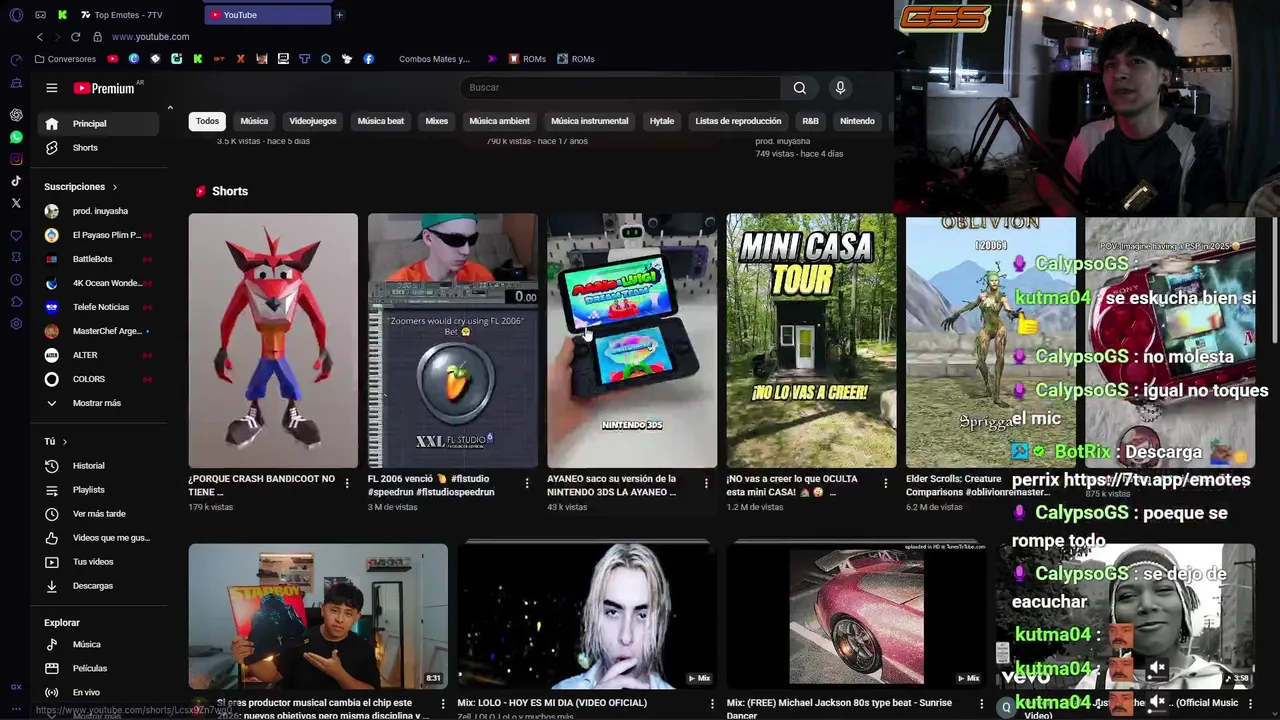
Task: Click the www.youtube.com address bar
Action: click(x=150, y=37)
